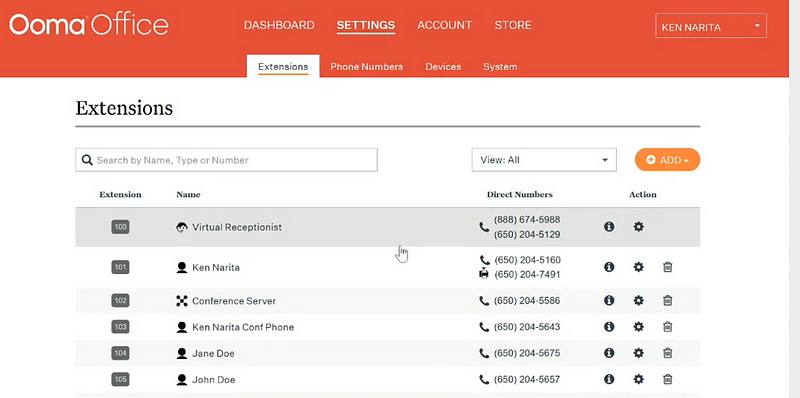
Task: Open the Store menu
Action: pyautogui.click(x=513, y=25)
